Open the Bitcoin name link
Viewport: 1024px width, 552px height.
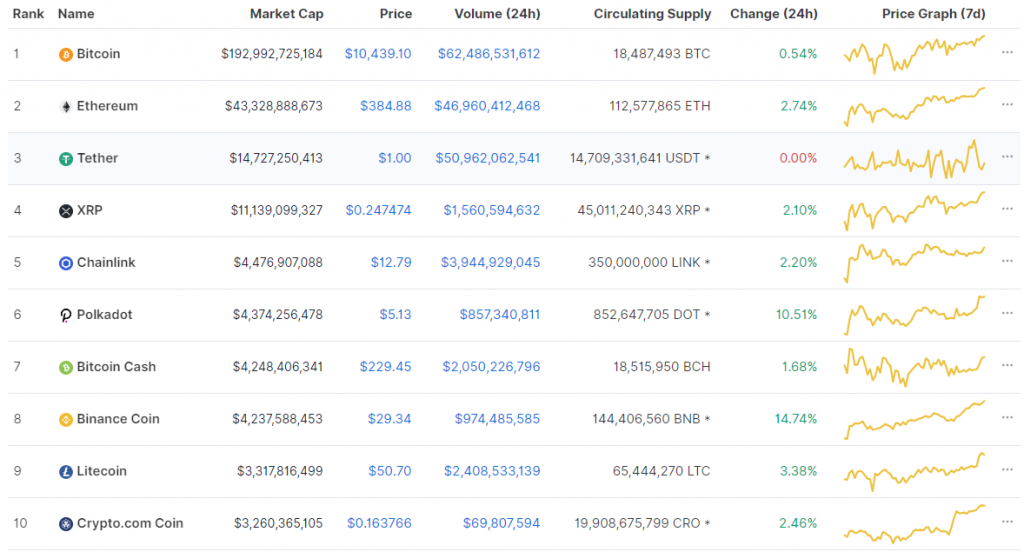tap(98, 54)
